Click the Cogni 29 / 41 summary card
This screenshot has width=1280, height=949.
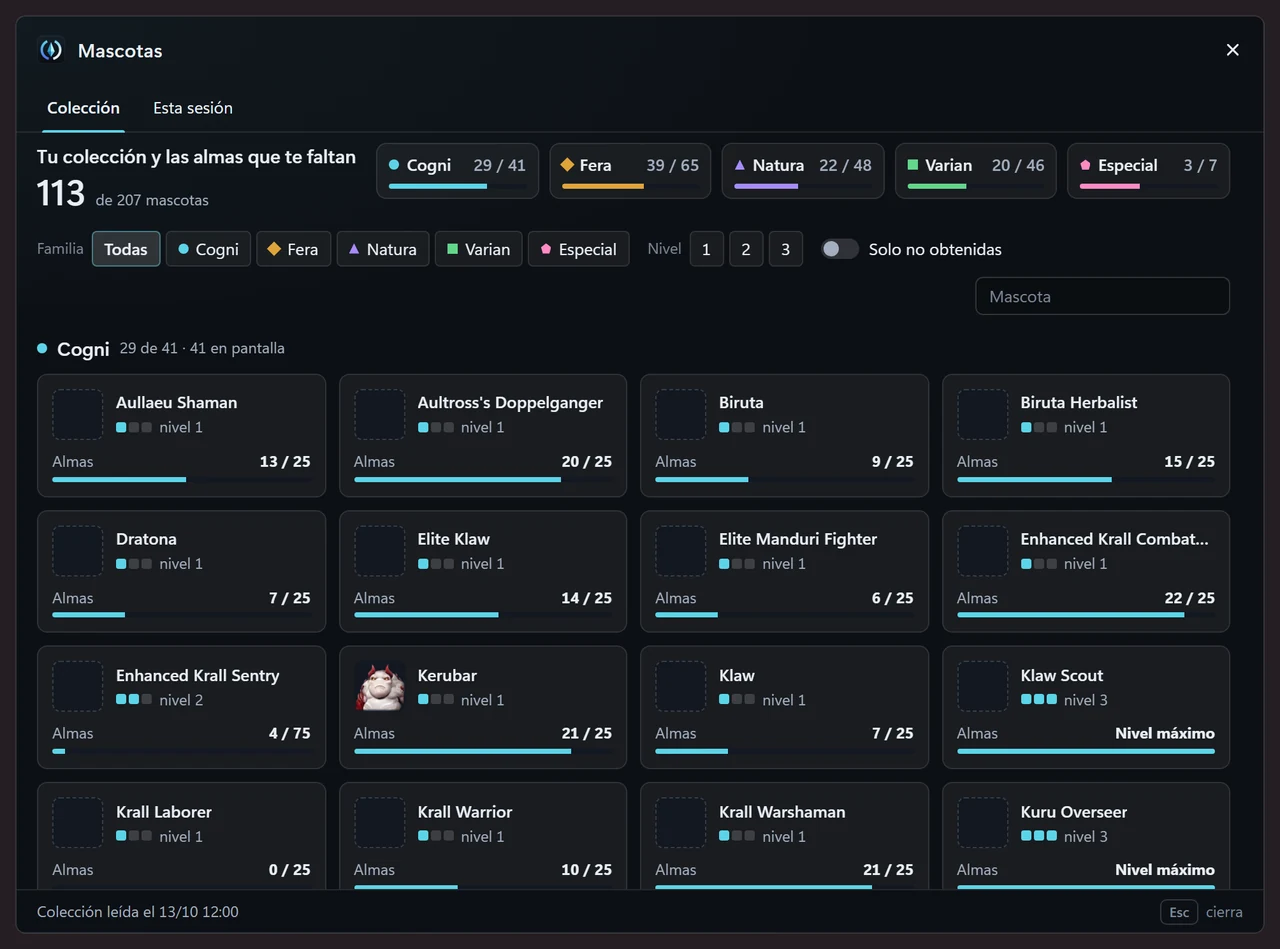(457, 171)
